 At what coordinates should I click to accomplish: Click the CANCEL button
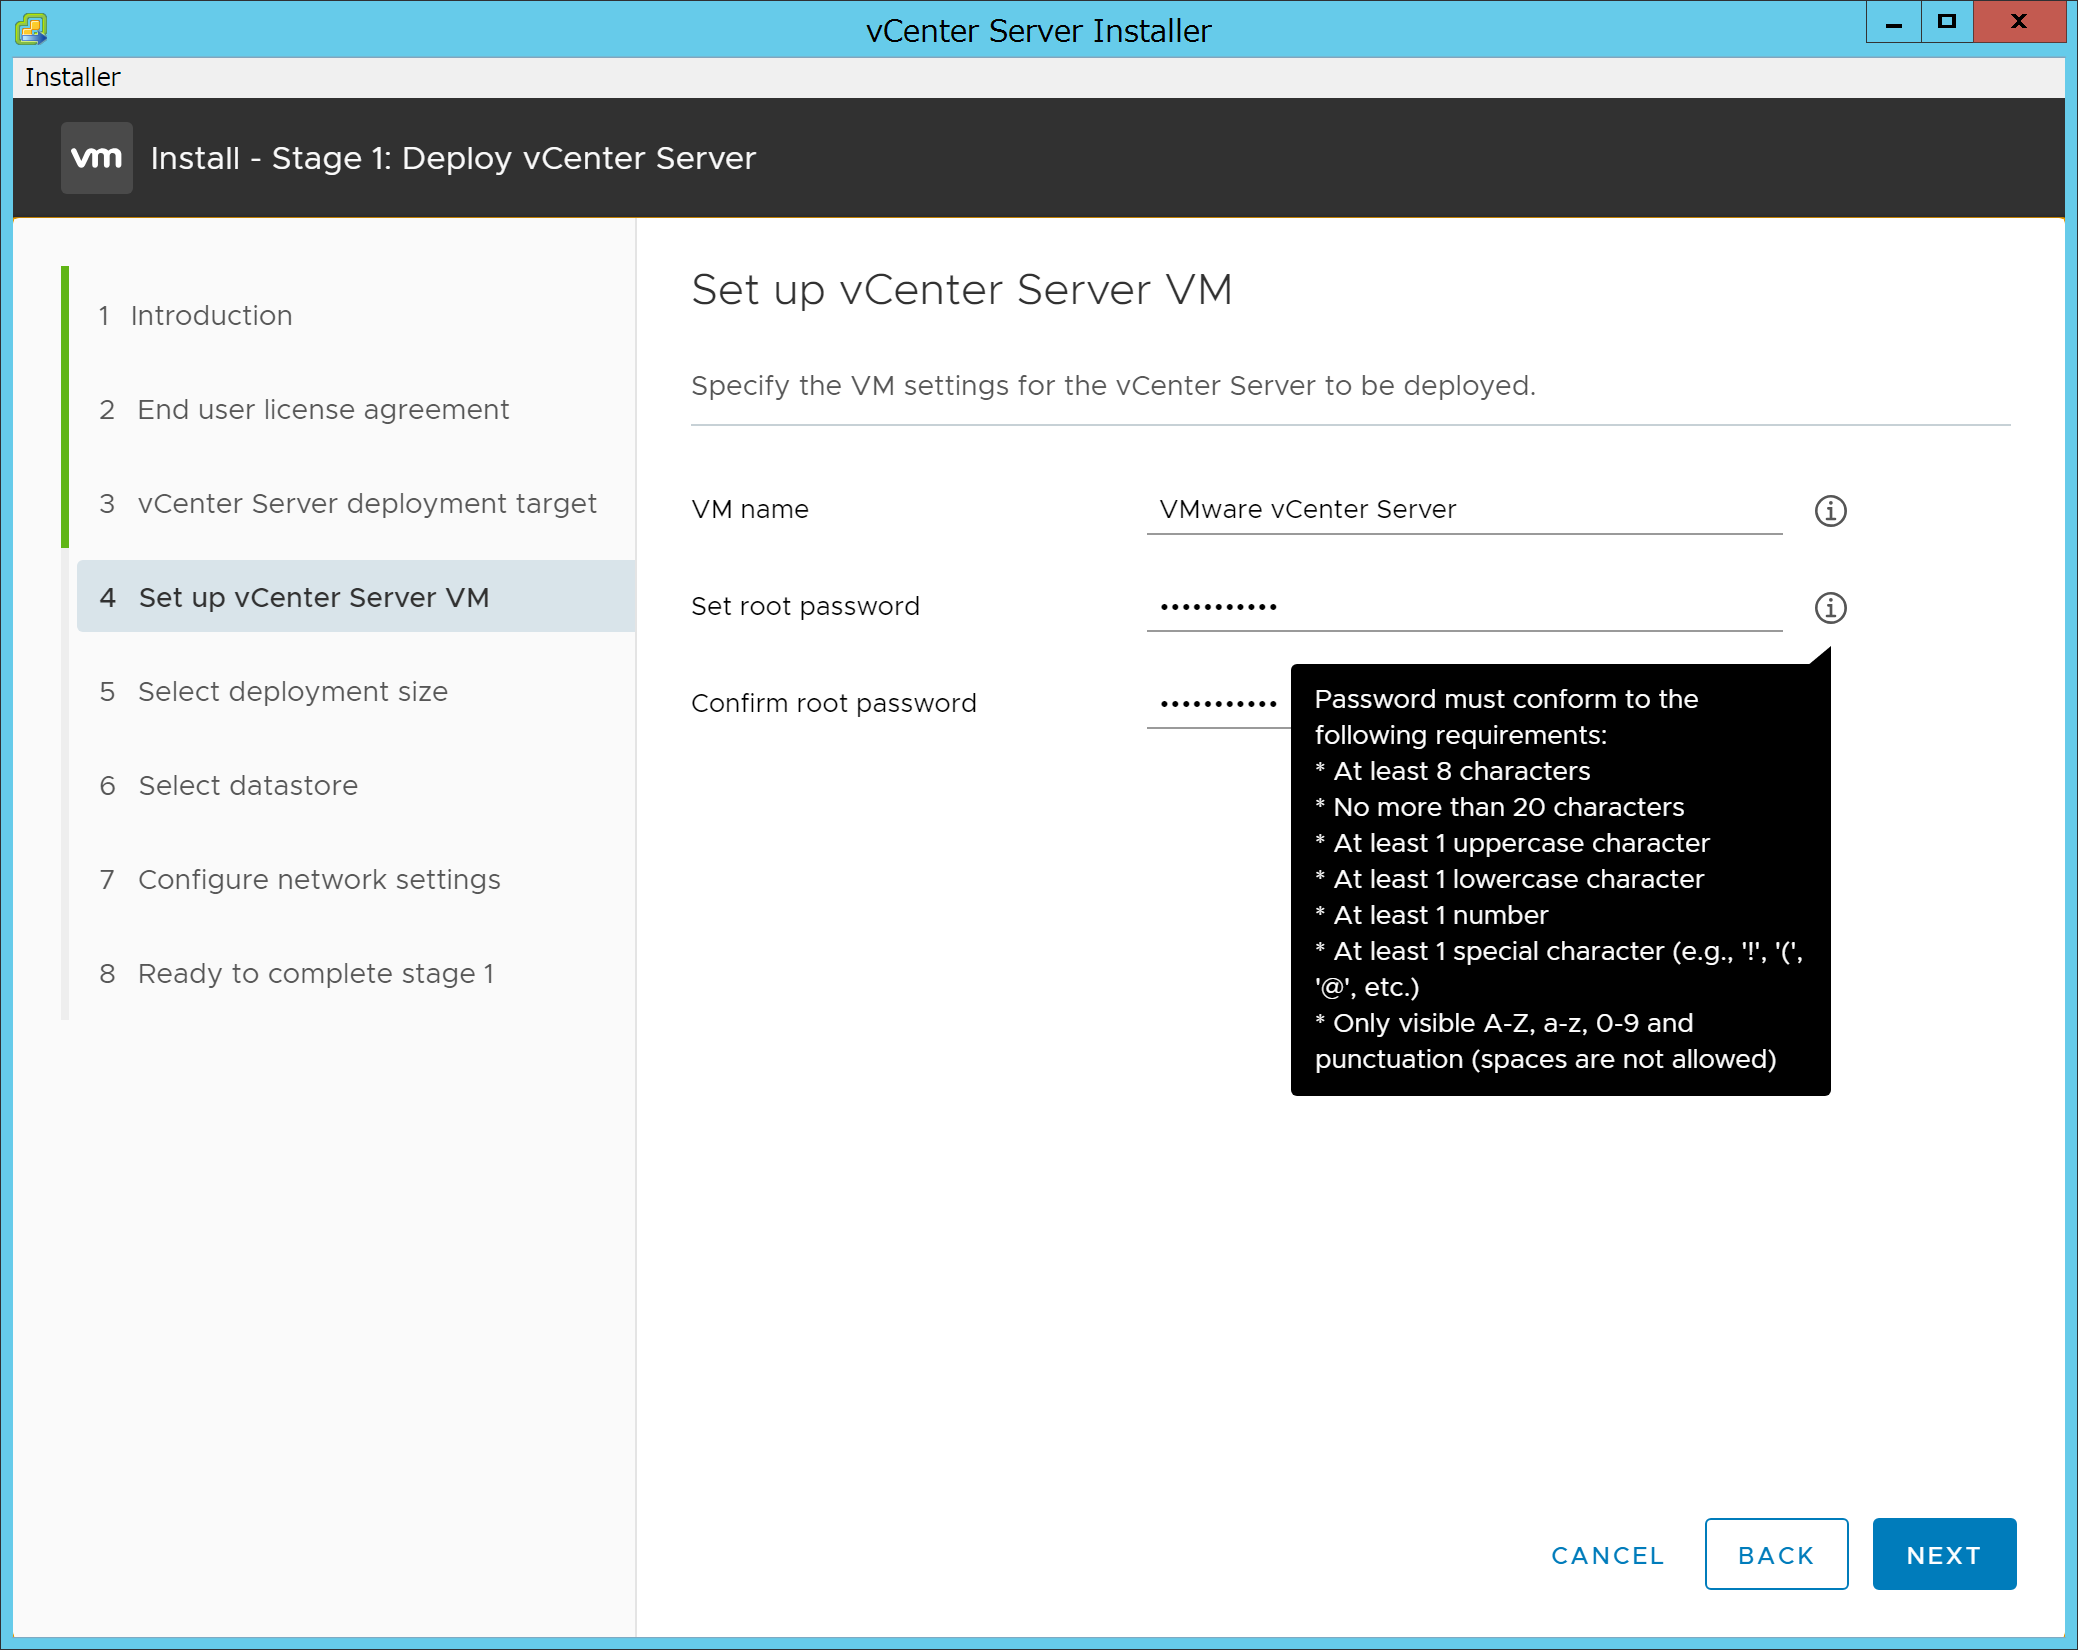coord(1607,1555)
